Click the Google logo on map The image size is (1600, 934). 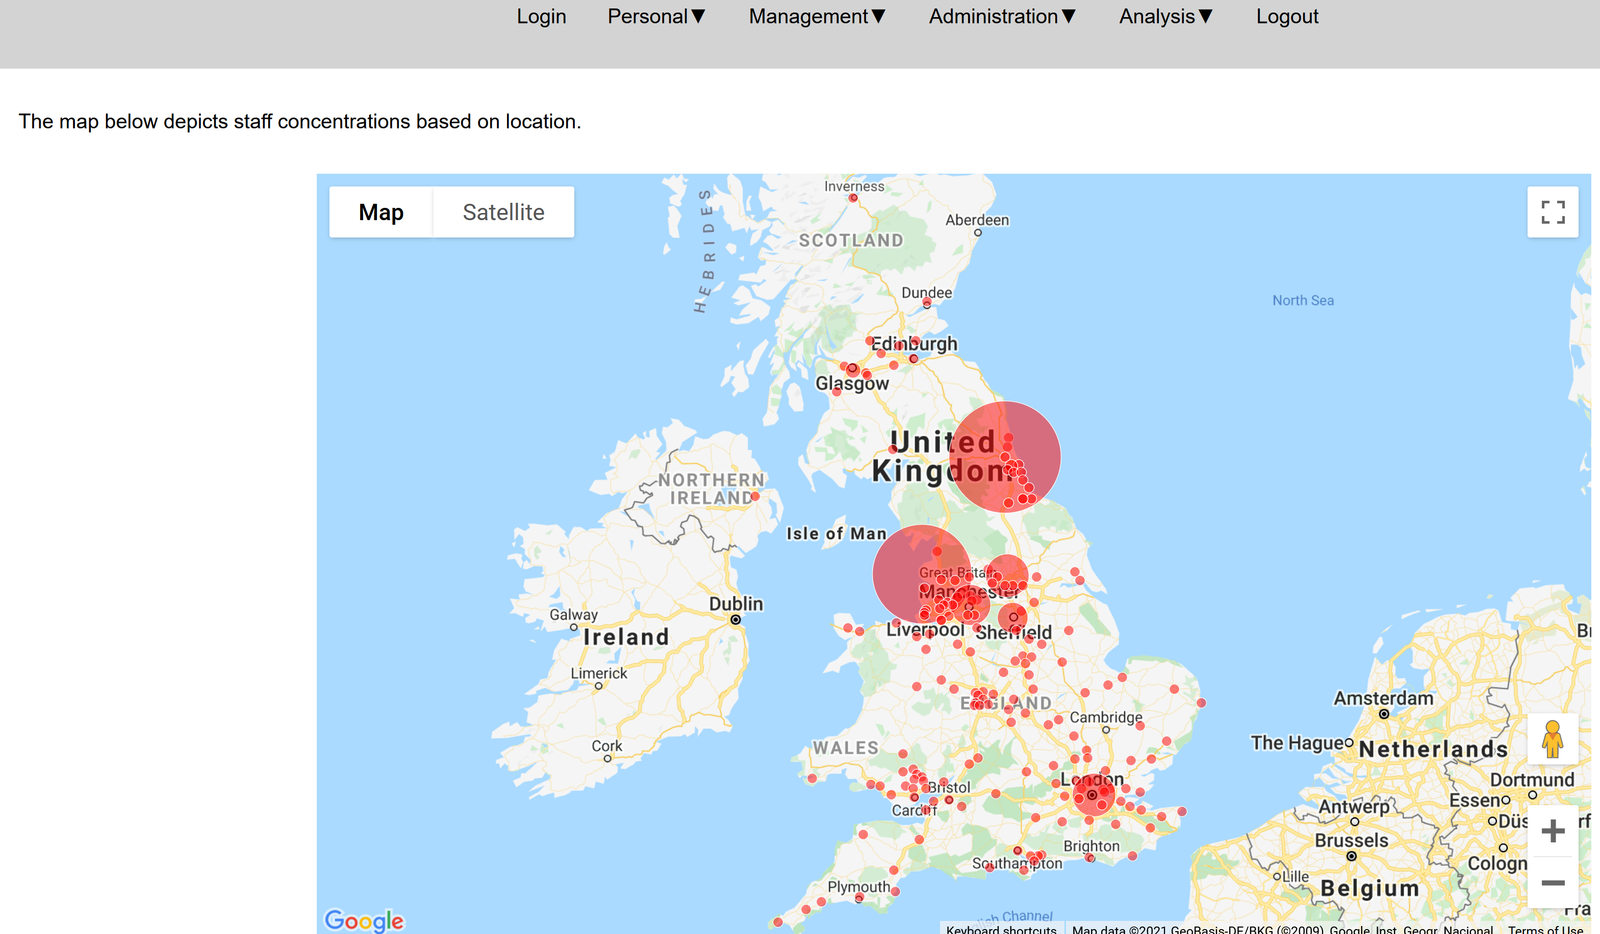(x=364, y=920)
